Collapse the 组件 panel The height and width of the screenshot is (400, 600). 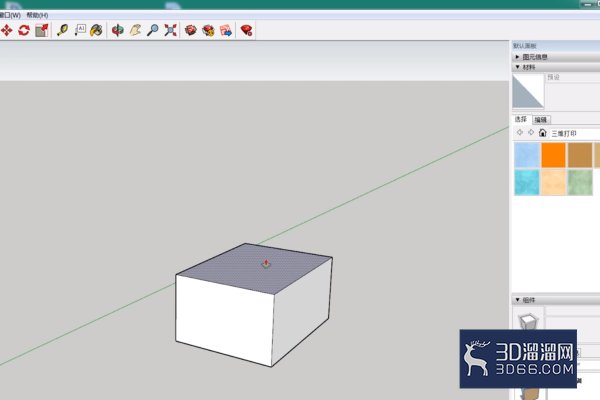556,300
